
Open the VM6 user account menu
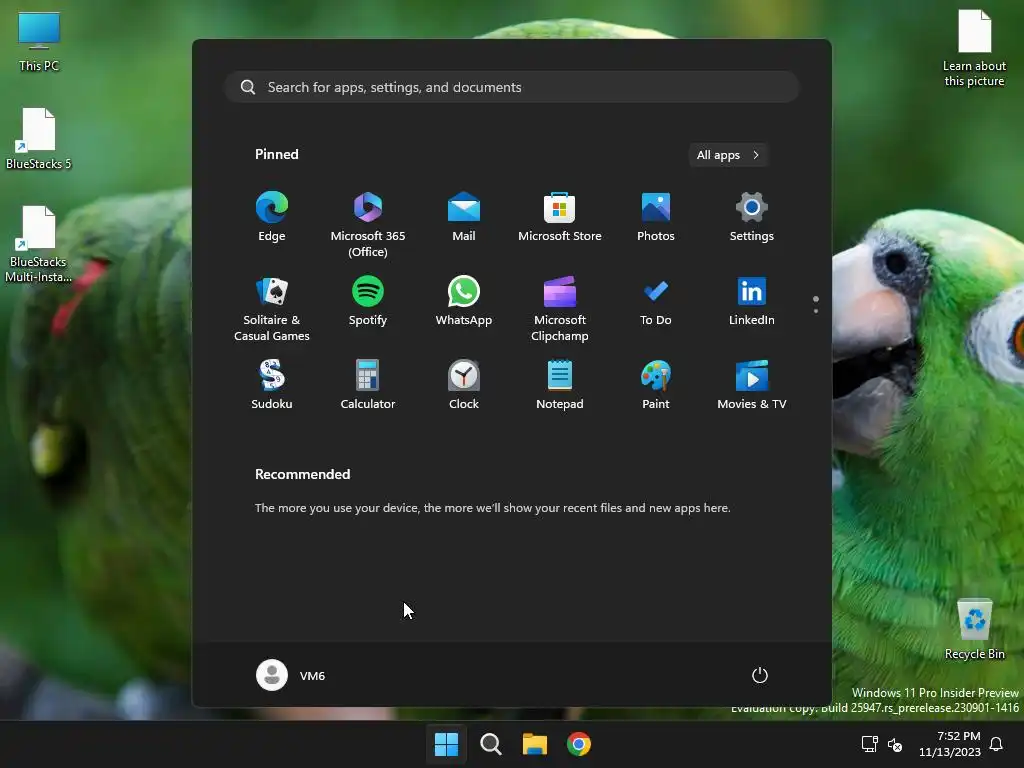point(291,675)
